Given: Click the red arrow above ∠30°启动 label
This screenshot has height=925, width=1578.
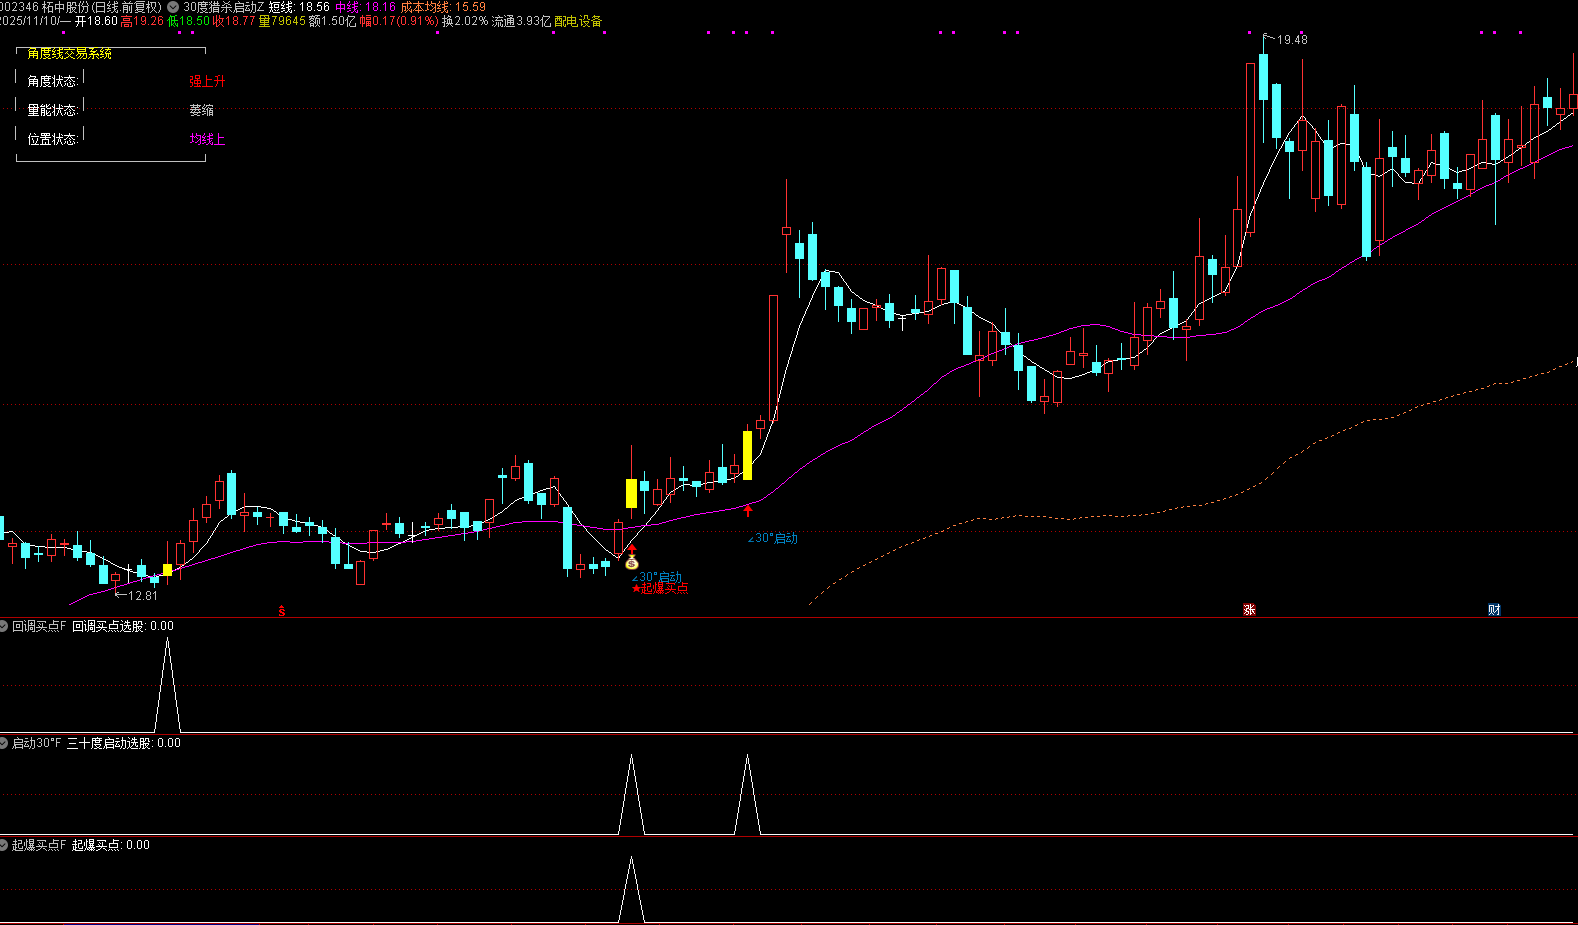Looking at the screenshot, I should (x=747, y=510).
